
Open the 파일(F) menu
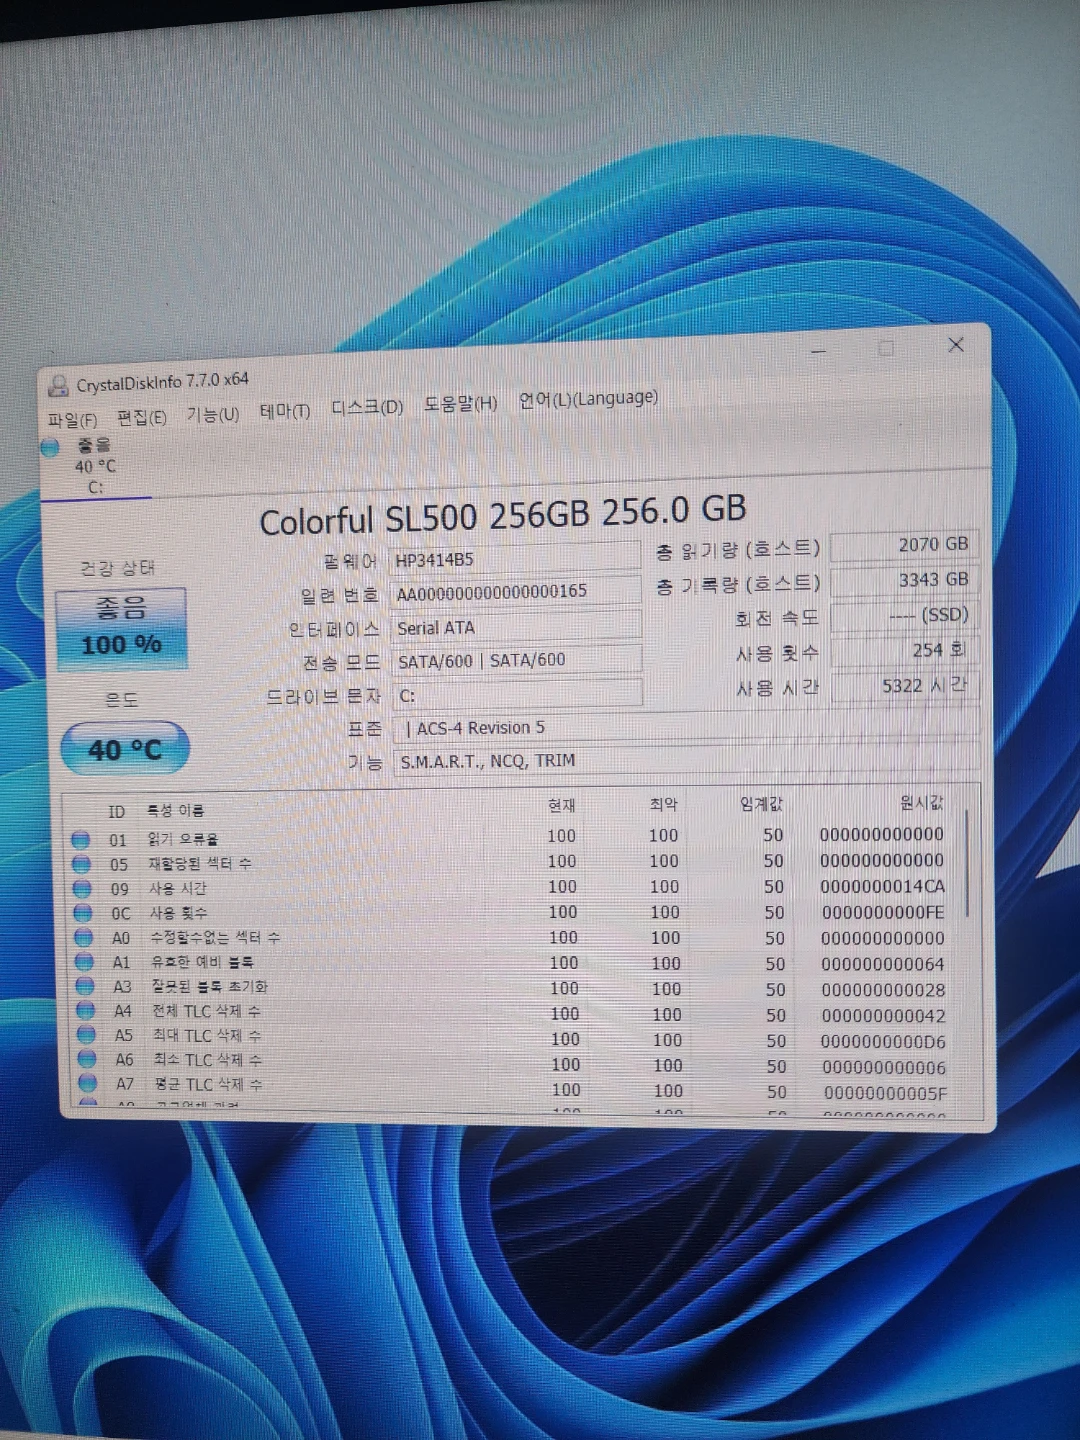(72, 420)
